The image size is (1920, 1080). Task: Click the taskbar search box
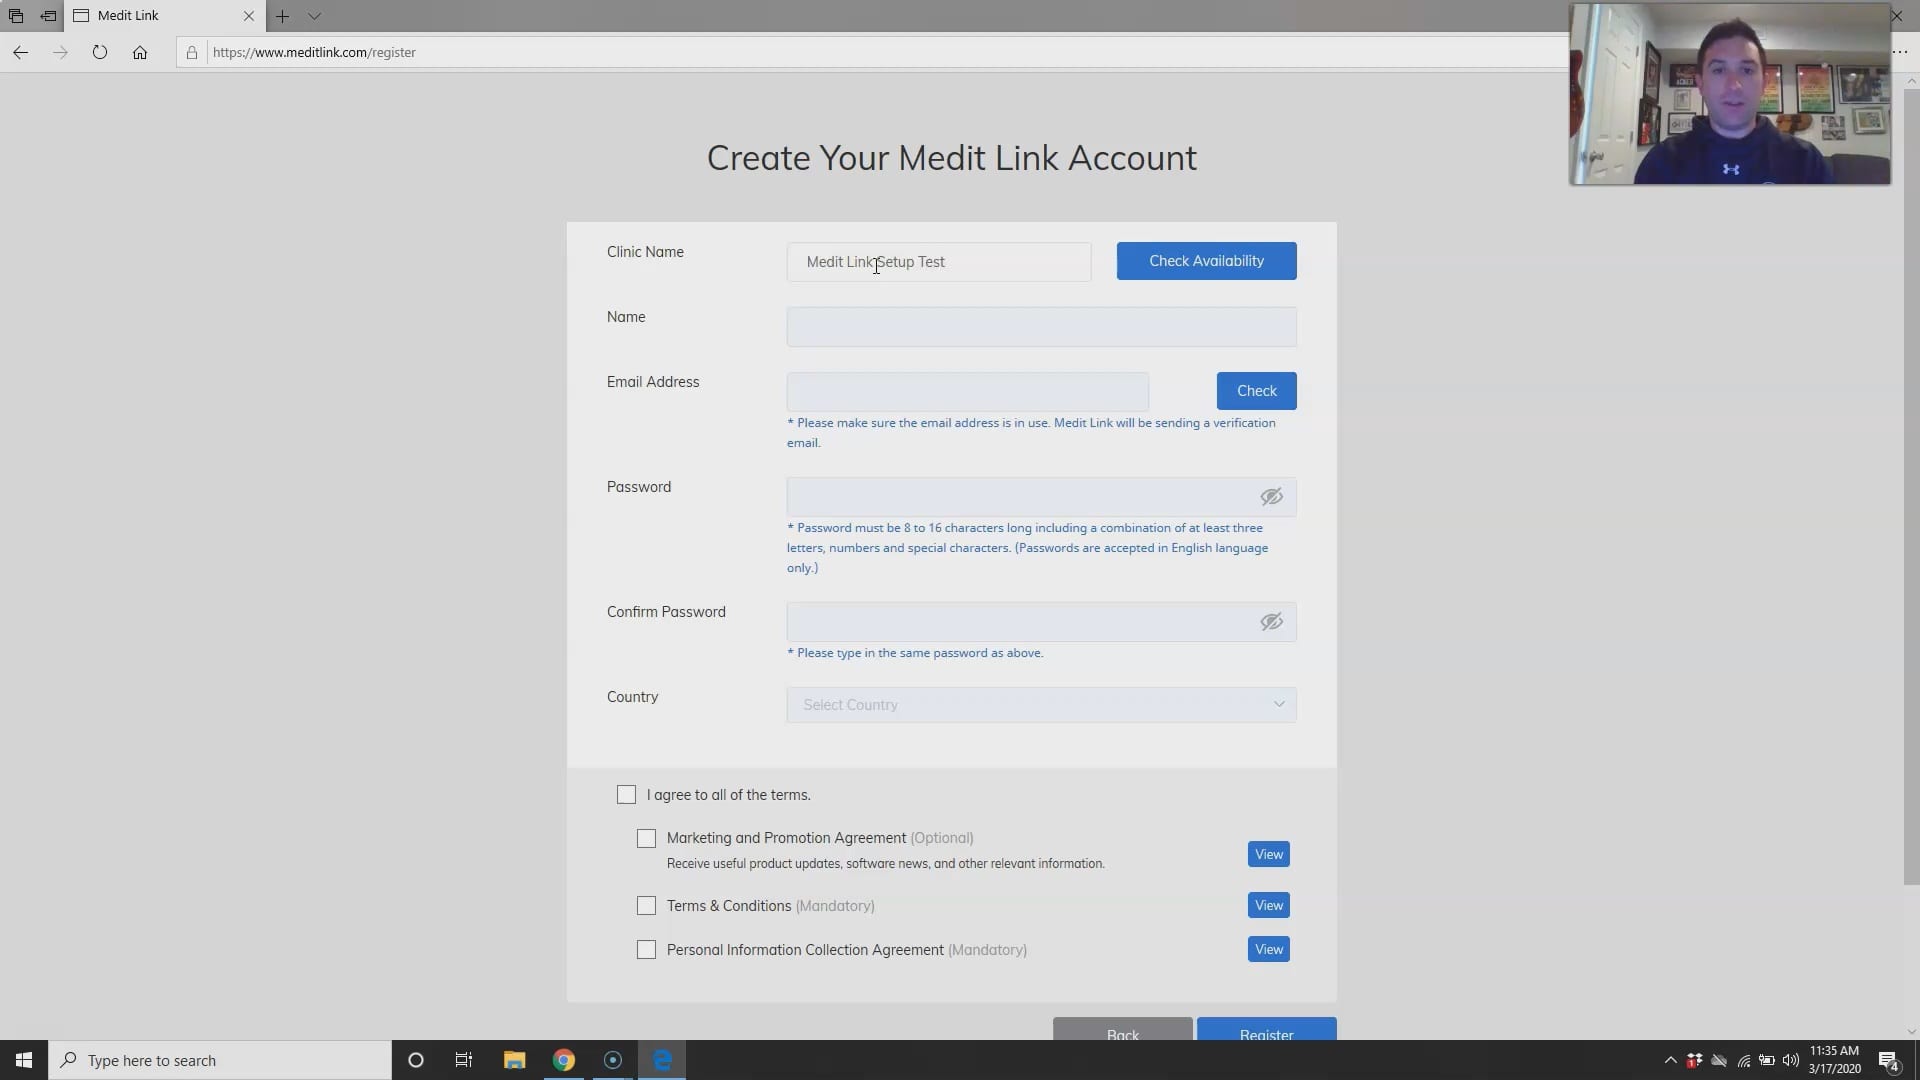220,1060
